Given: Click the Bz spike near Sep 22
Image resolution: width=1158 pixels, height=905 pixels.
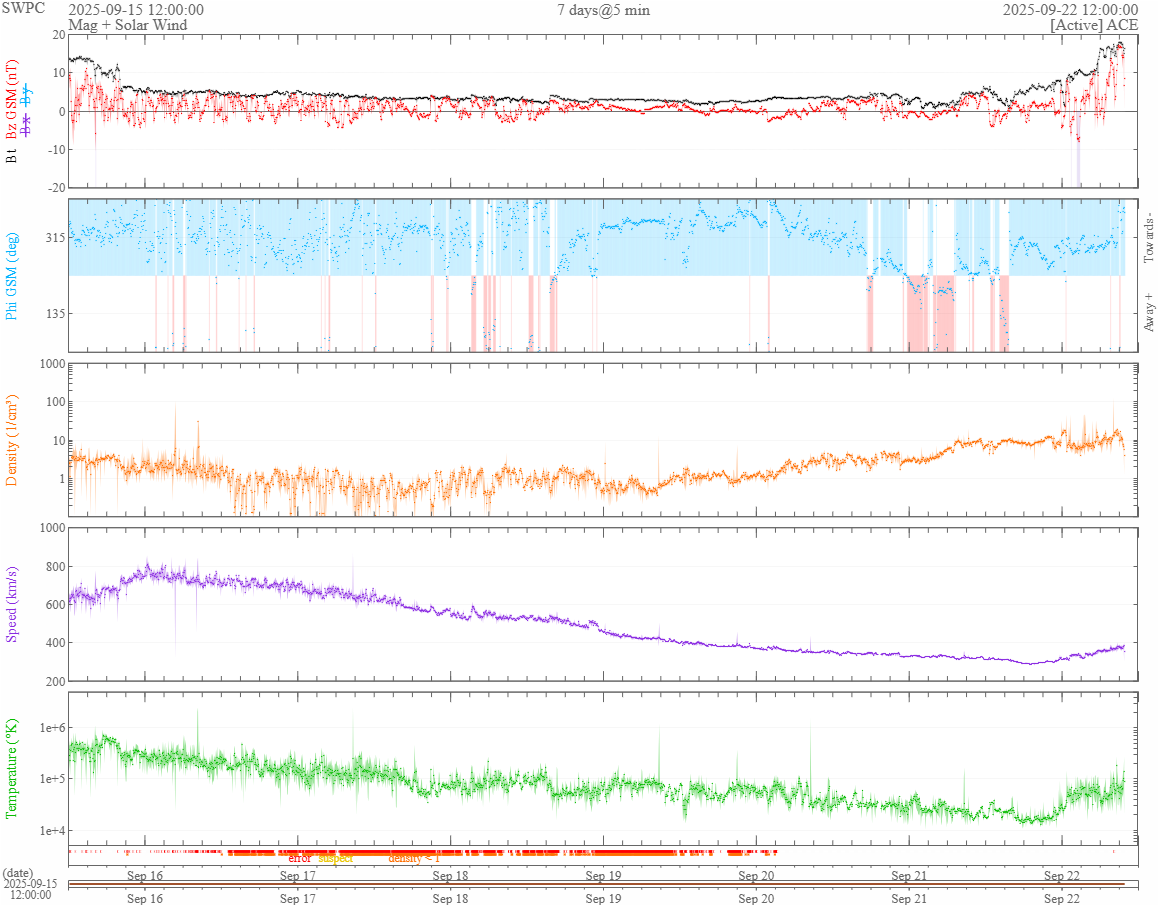Looking at the screenshot, I should tap(1078, 139).
